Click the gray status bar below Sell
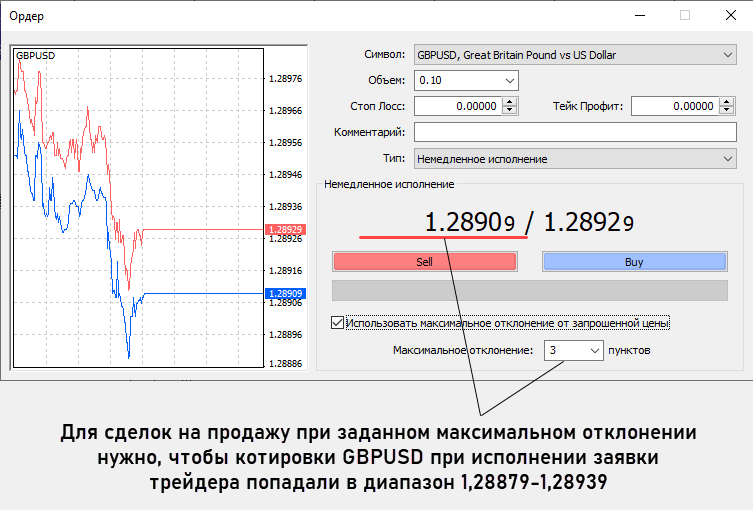This screenshot has width=753, height=510. point(529,290)
